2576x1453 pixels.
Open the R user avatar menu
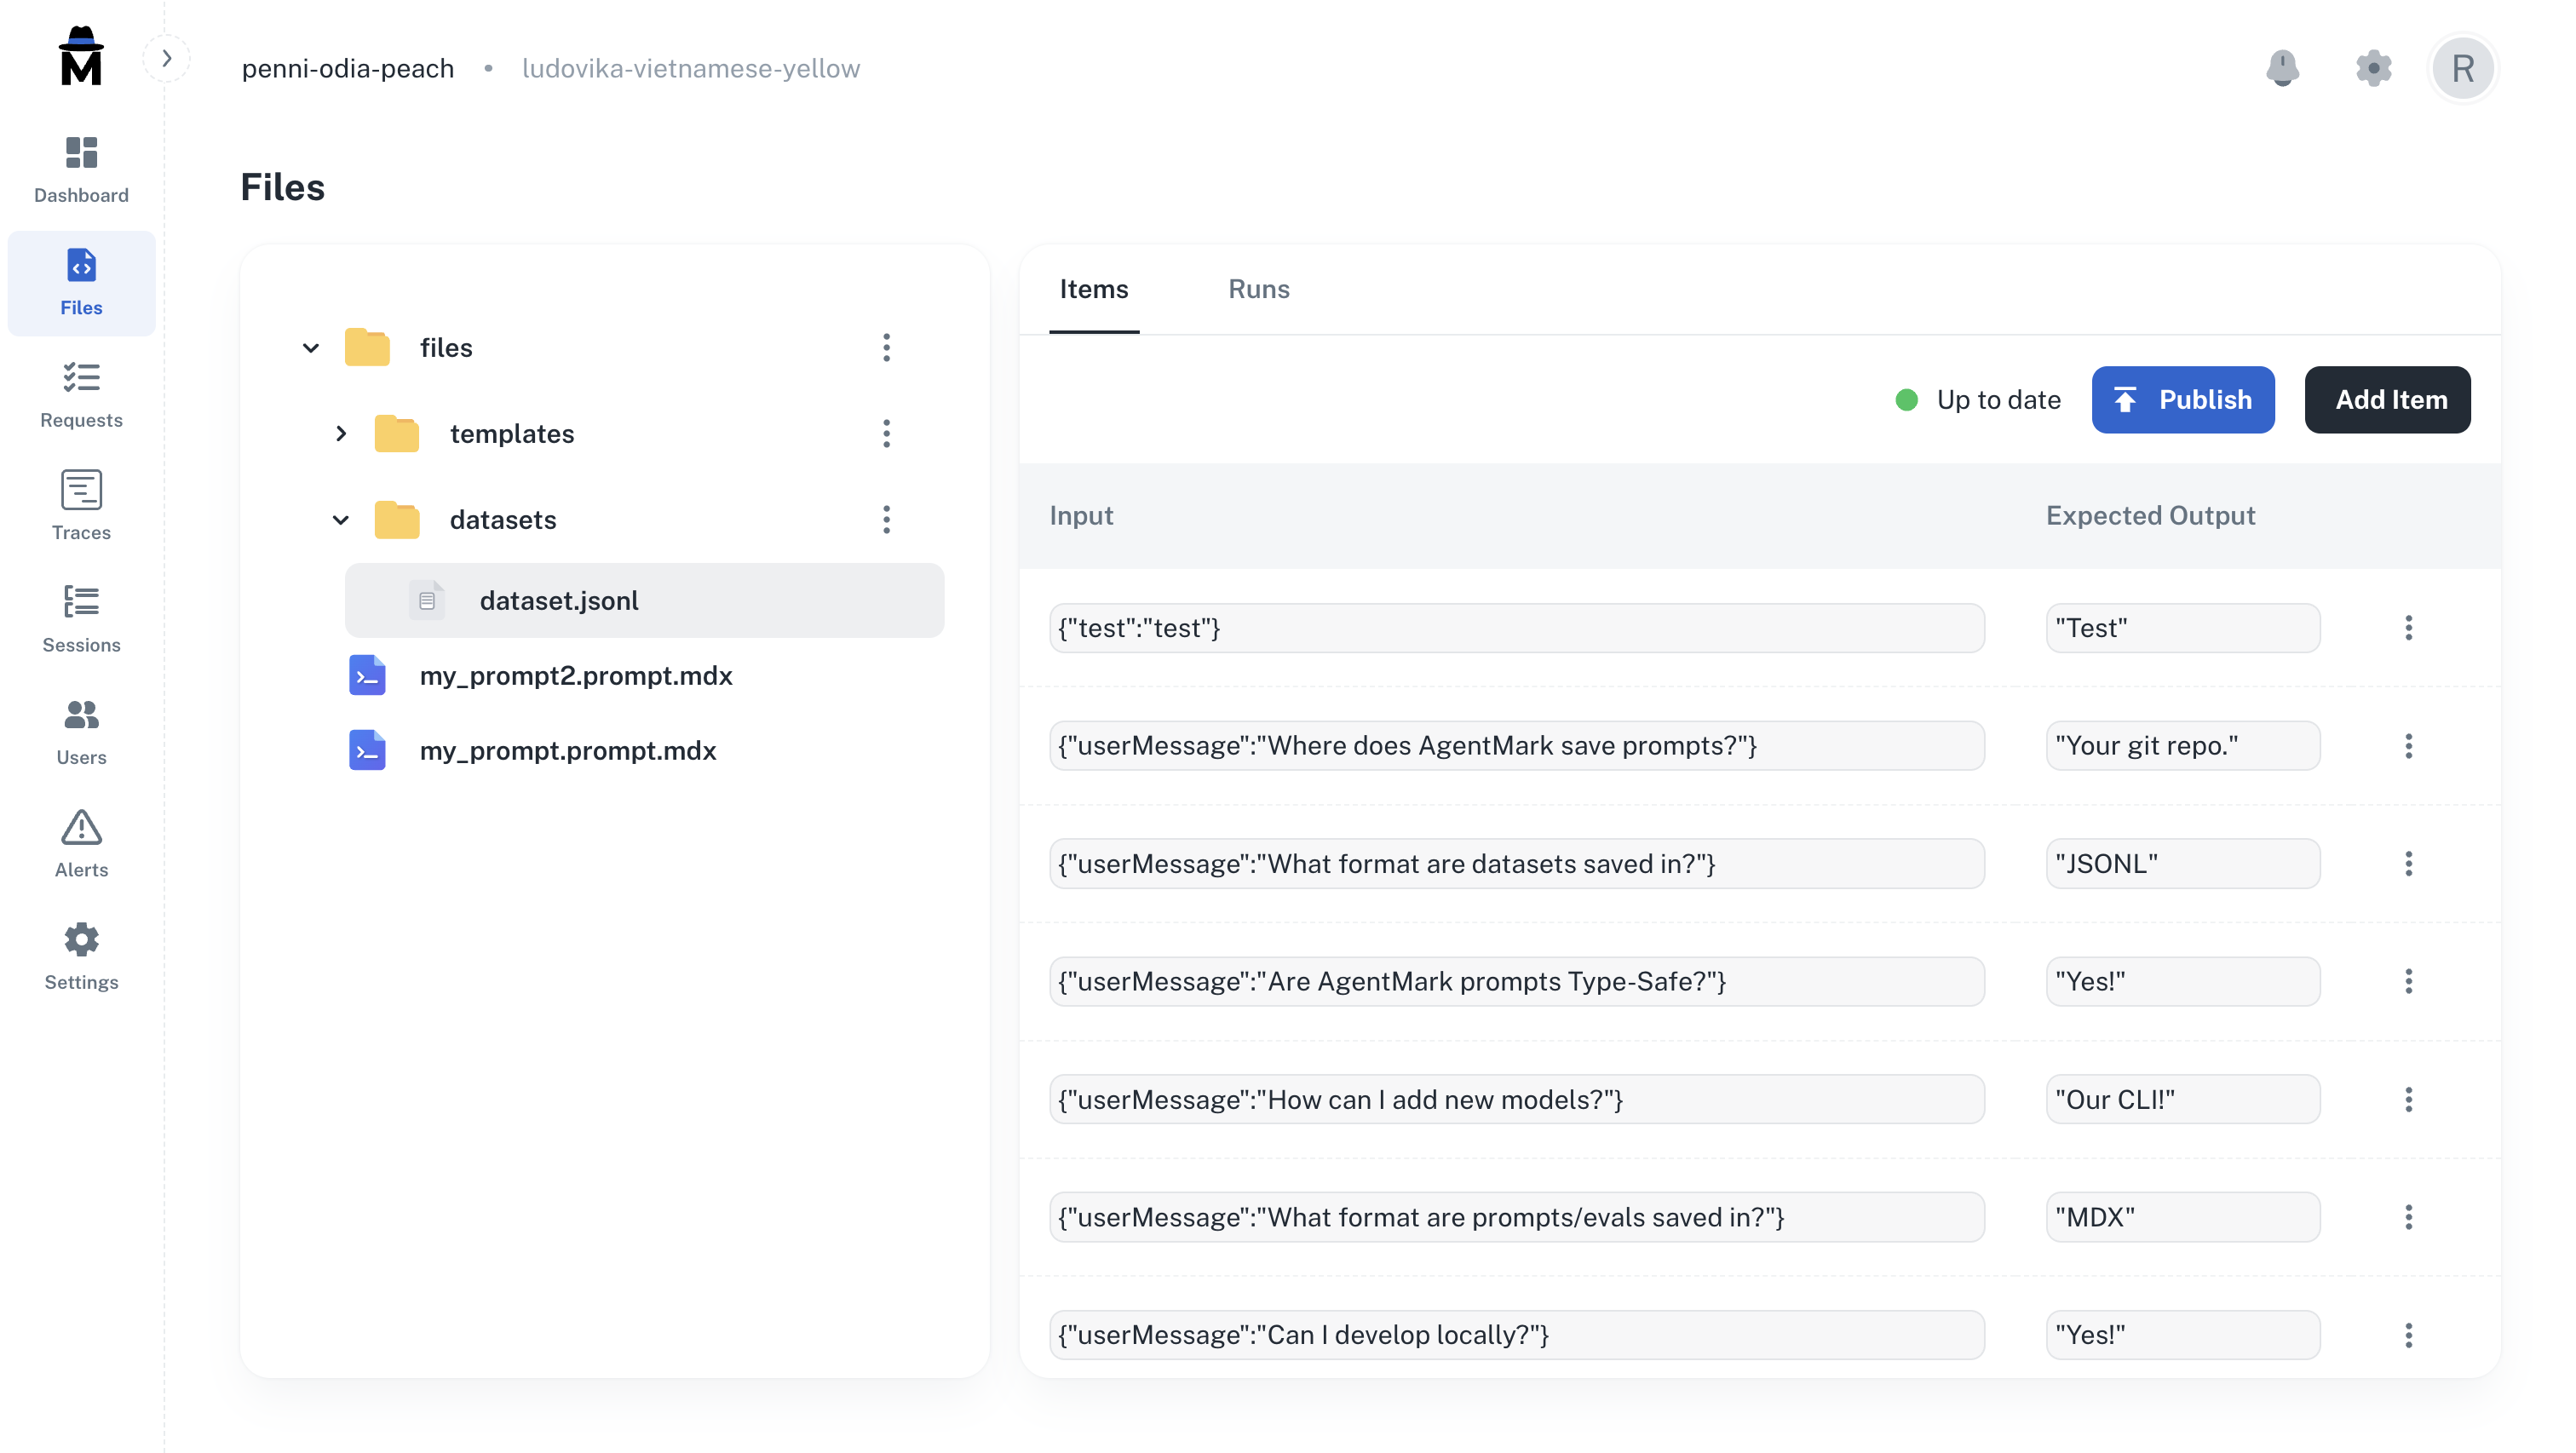click(x=2462, y=68)
